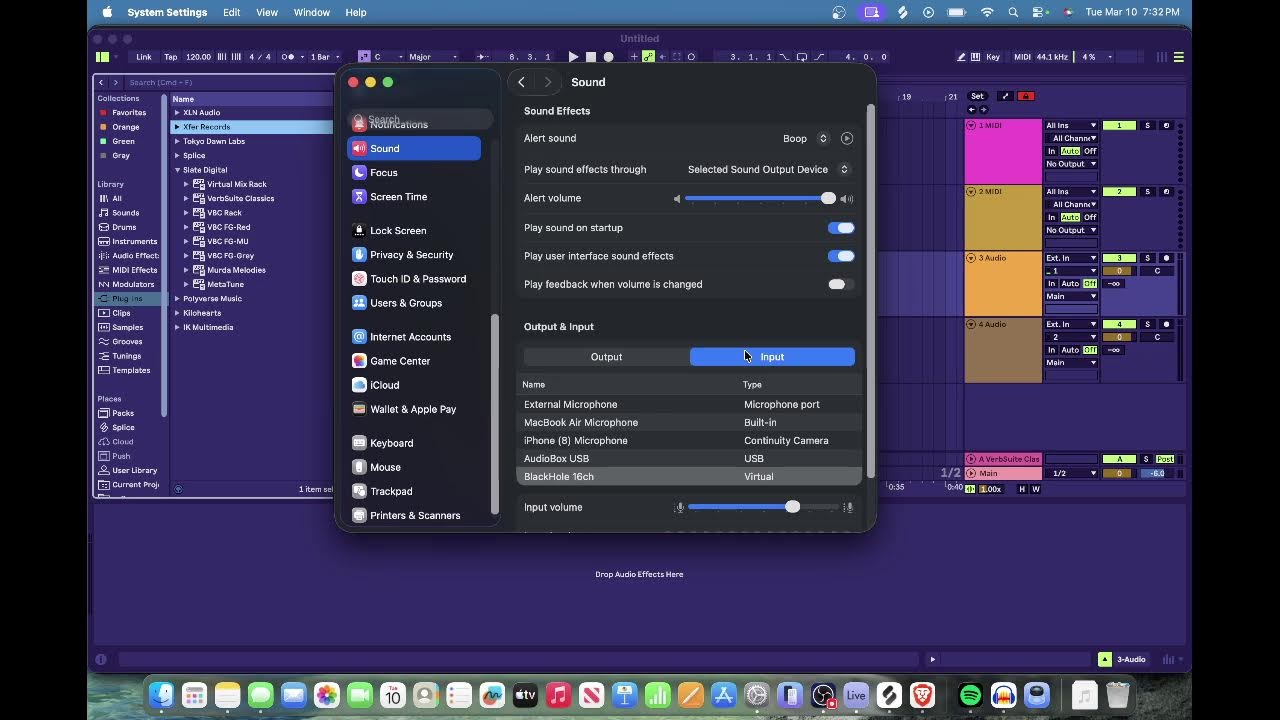Open Game Center settings
Viewport: 1280px width, 720px height.
point(414,361)
